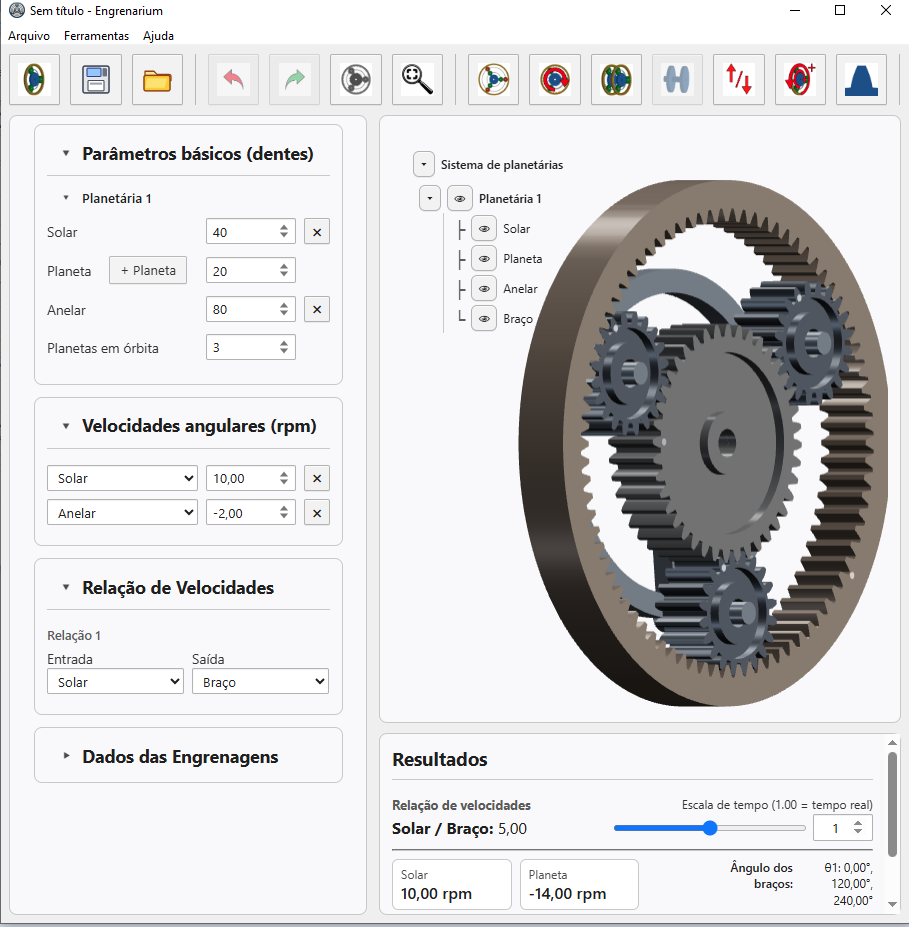The image size is (909, 927).
Task: Select the Anelar label in the tree
Action: coord(520,289)
